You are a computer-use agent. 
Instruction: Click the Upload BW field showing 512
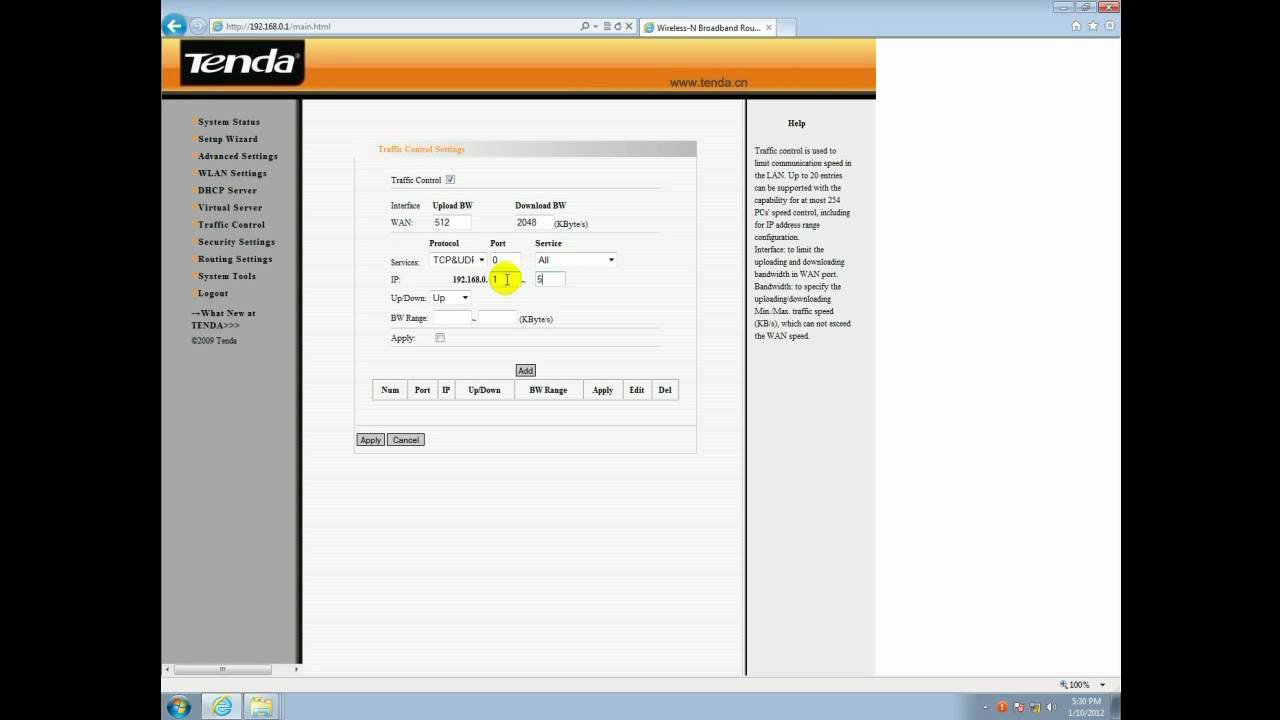[x=451, y=223]
